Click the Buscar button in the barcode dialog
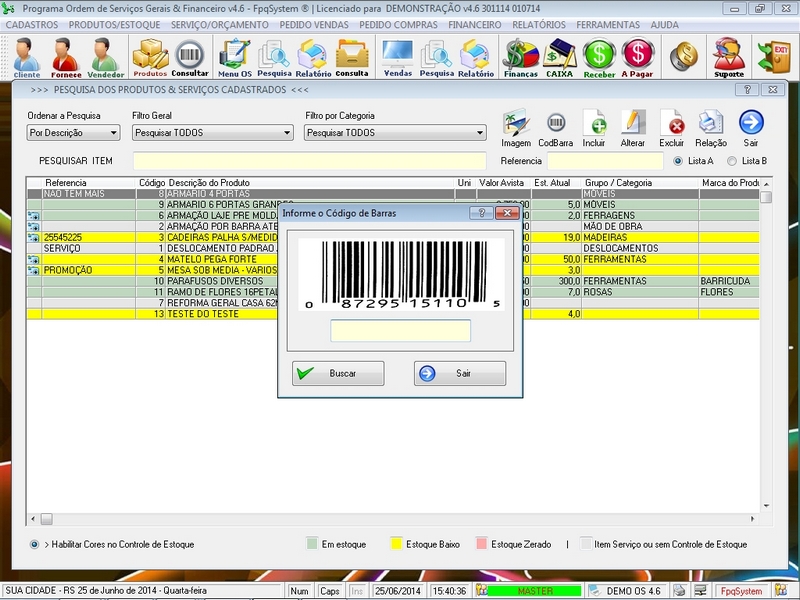Viewport: 800px width, 600px height. tap(340, 374)
